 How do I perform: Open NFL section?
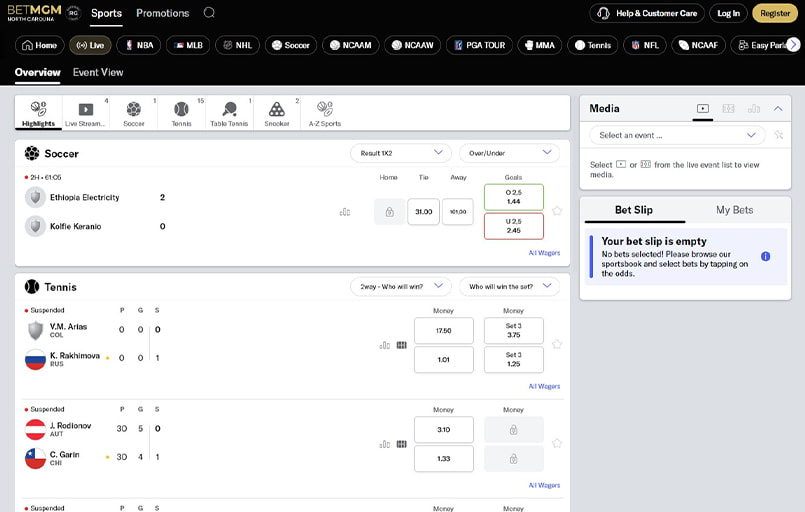point(644,45)
